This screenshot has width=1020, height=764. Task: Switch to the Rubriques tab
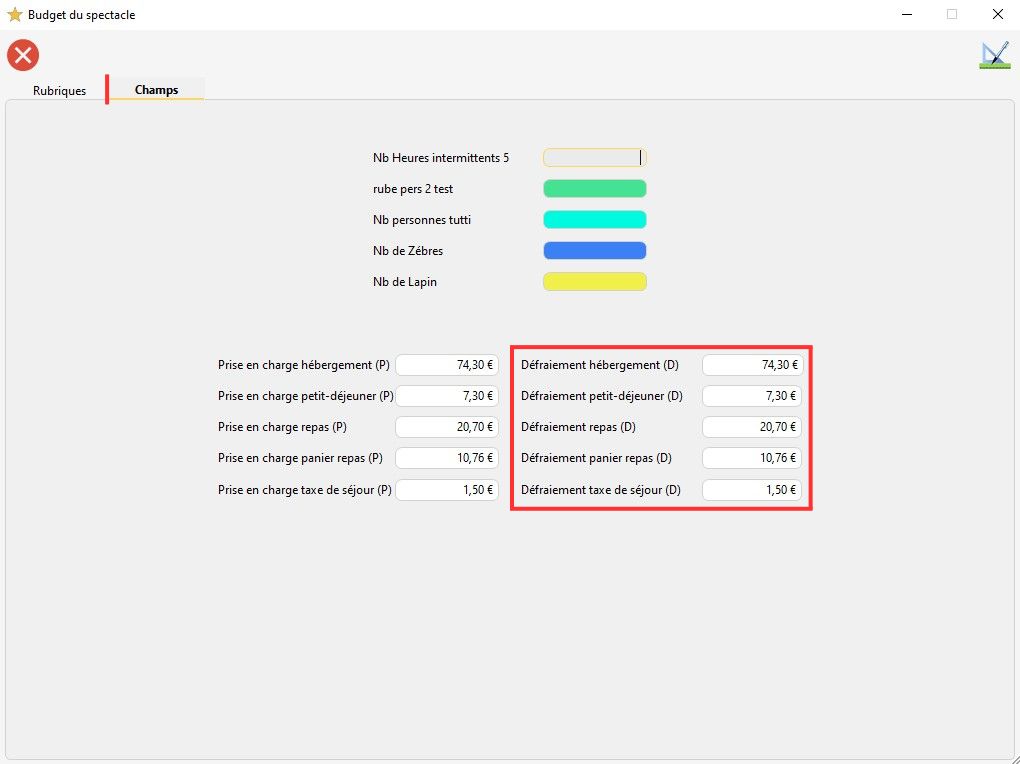(x=59, y=91)
